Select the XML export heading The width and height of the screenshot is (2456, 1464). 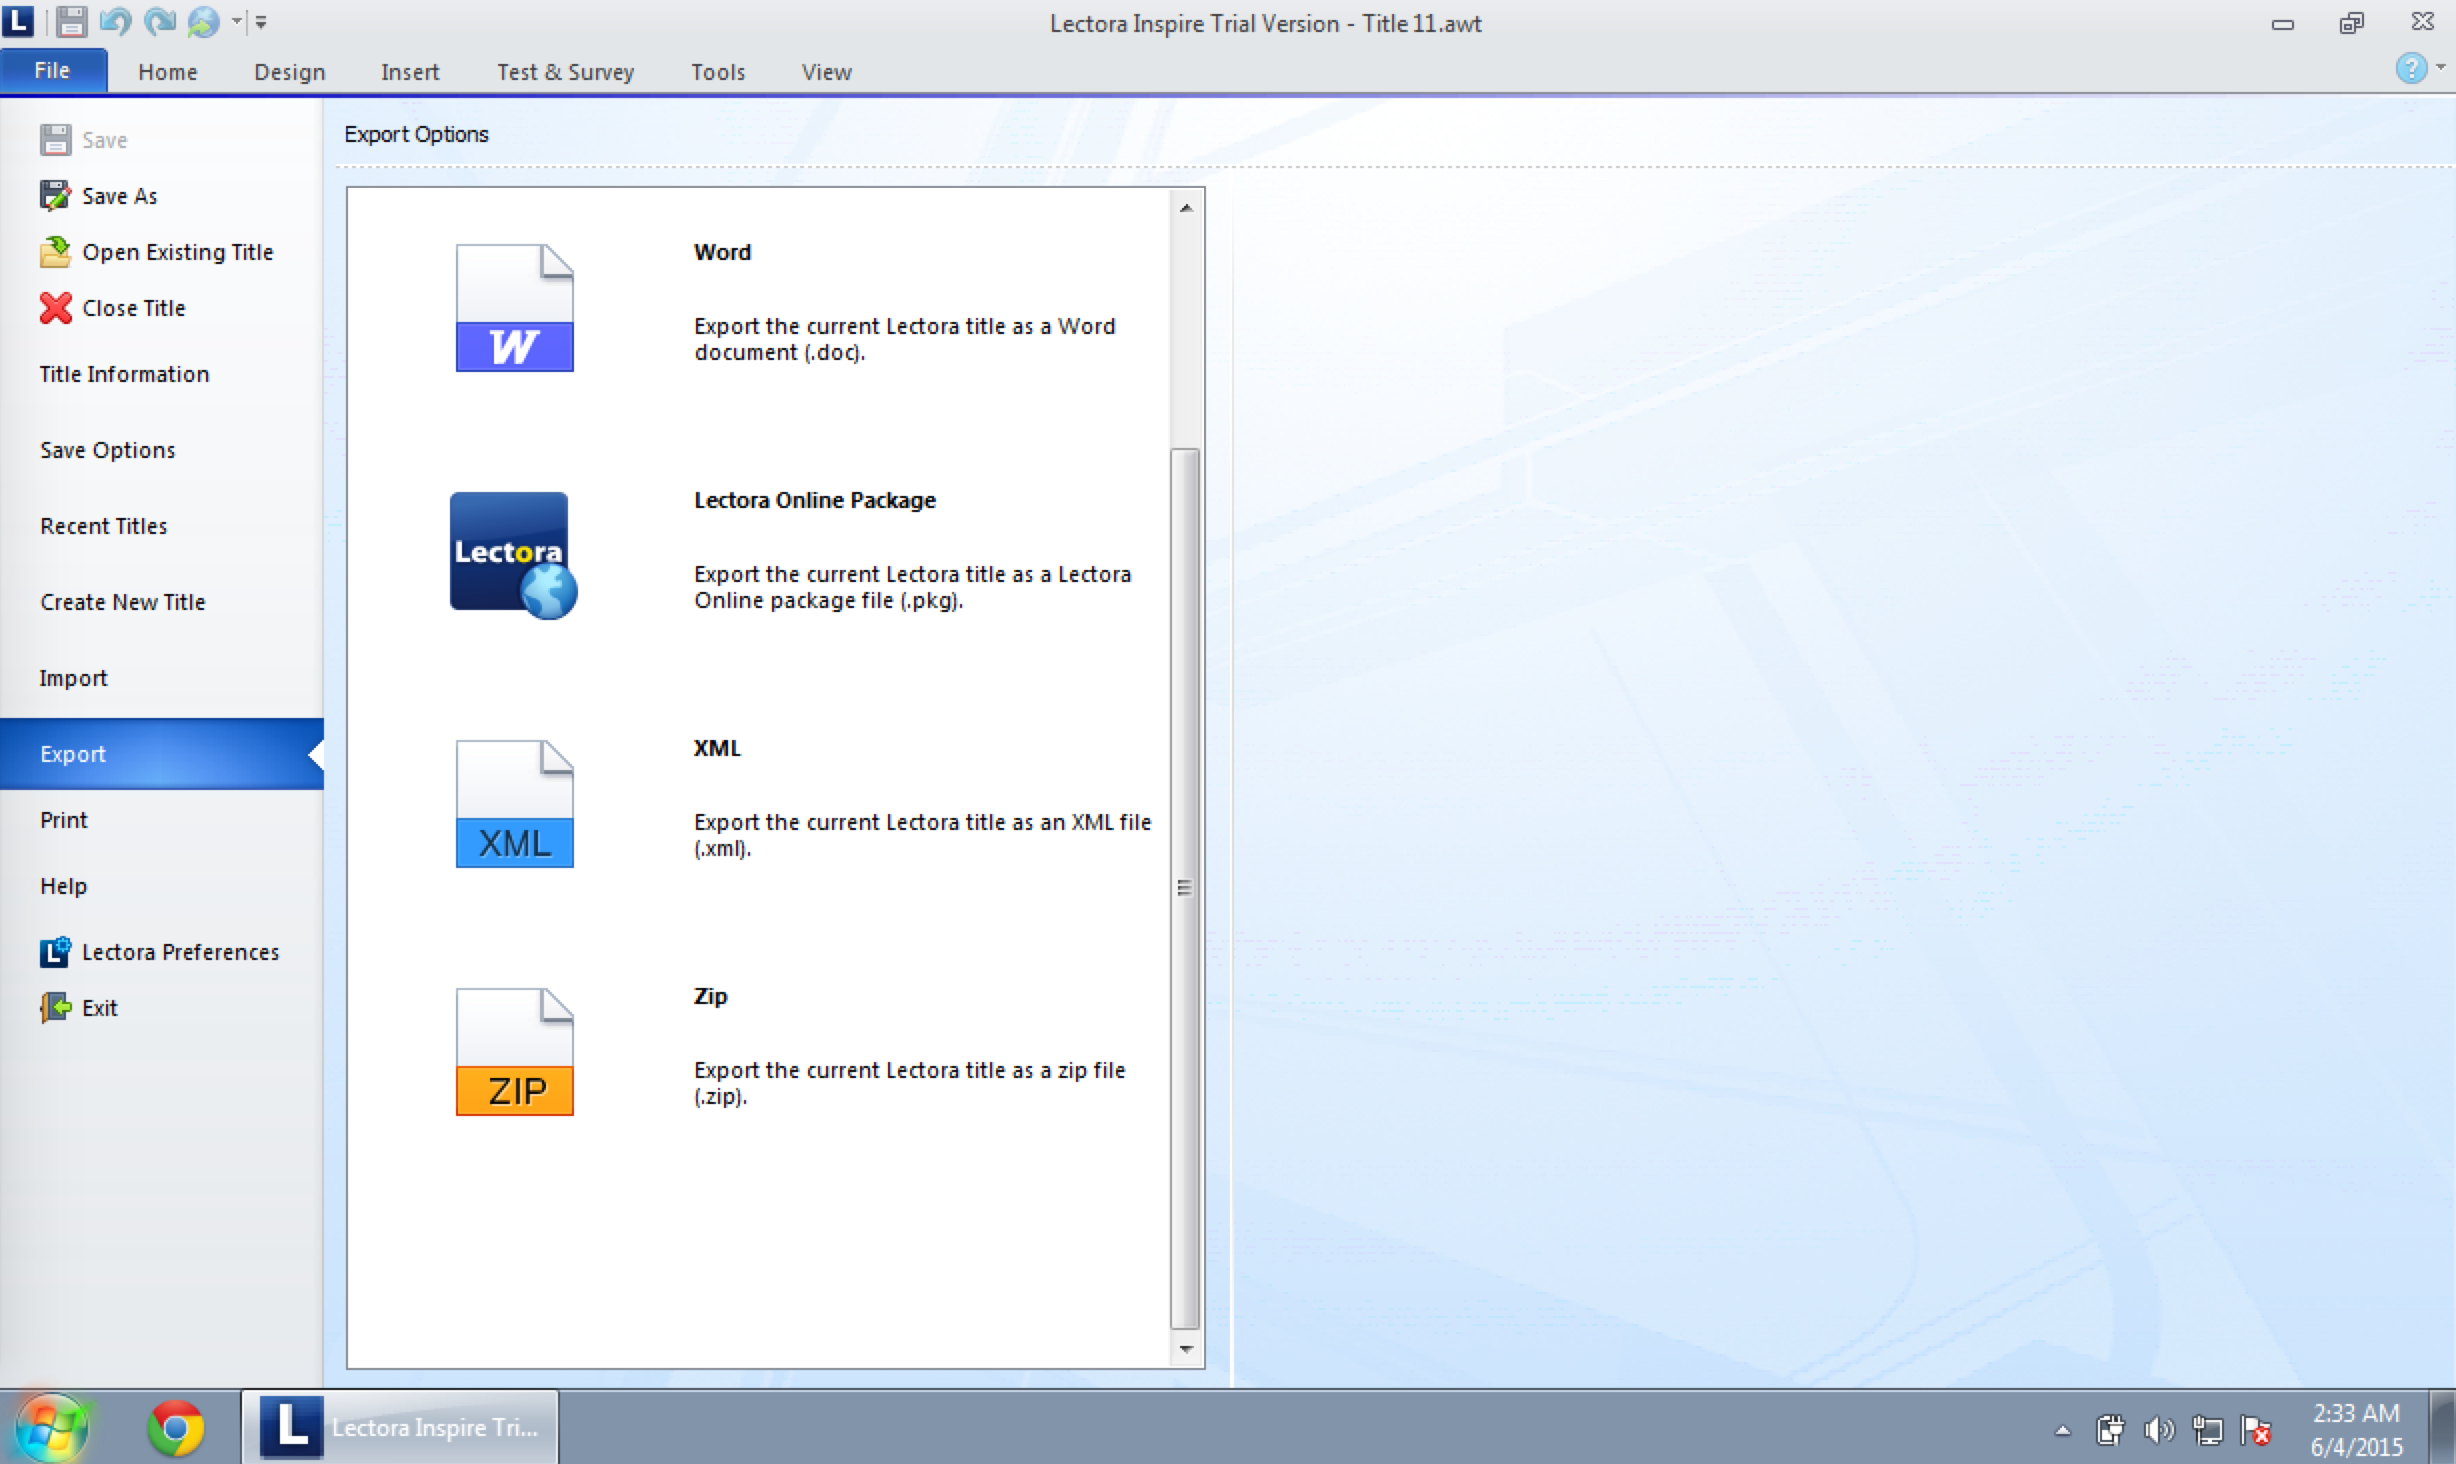point(717,748)
